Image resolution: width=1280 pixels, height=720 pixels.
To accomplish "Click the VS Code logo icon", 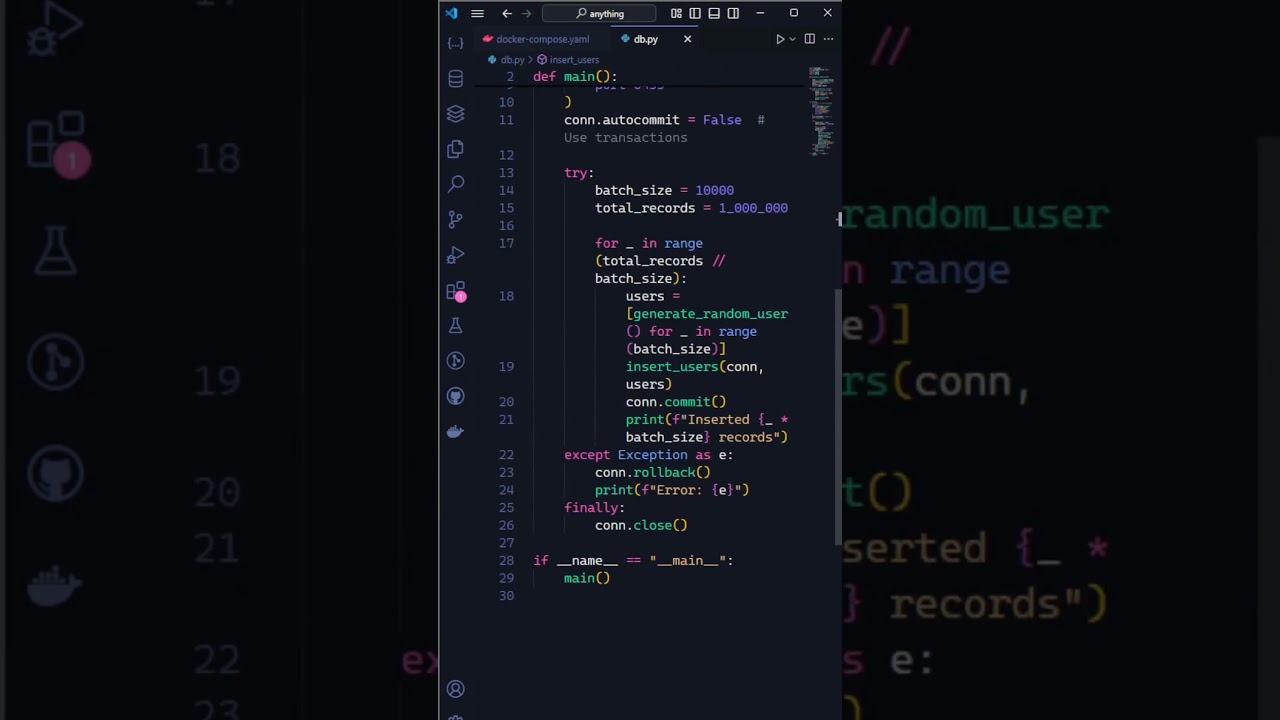I will coord(451,13).
